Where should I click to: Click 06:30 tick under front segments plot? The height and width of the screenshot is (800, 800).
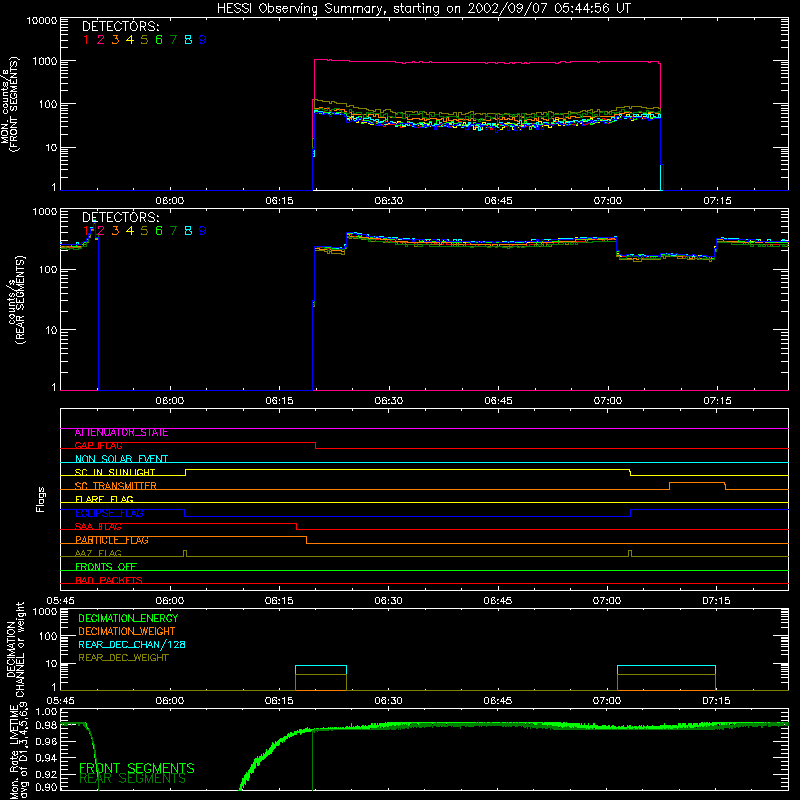(x=389, y=201)
